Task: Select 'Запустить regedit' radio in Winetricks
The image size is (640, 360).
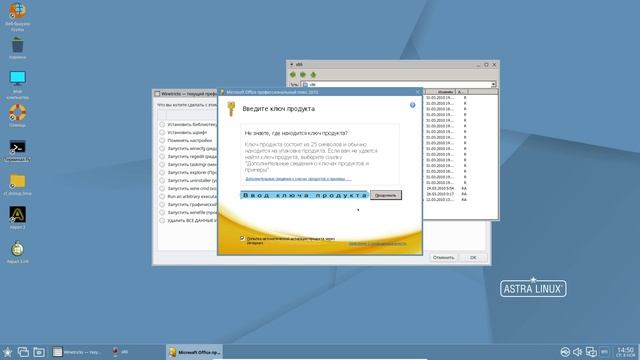Action: (162, 156)
